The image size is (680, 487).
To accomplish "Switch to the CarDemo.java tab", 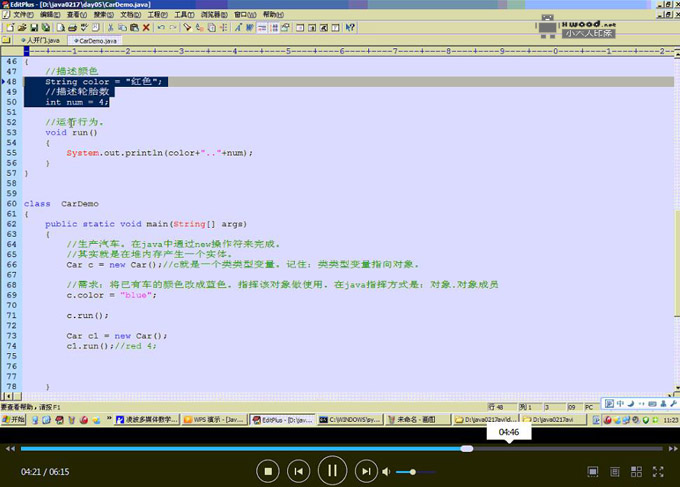I will click(x=95, y=40).
